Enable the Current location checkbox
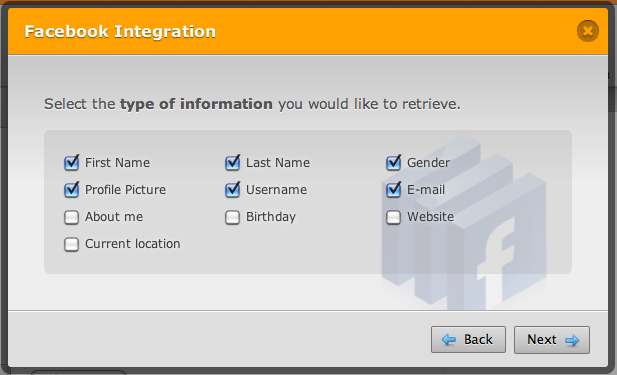This screenshot has height=375, width=617. [72, 244]
